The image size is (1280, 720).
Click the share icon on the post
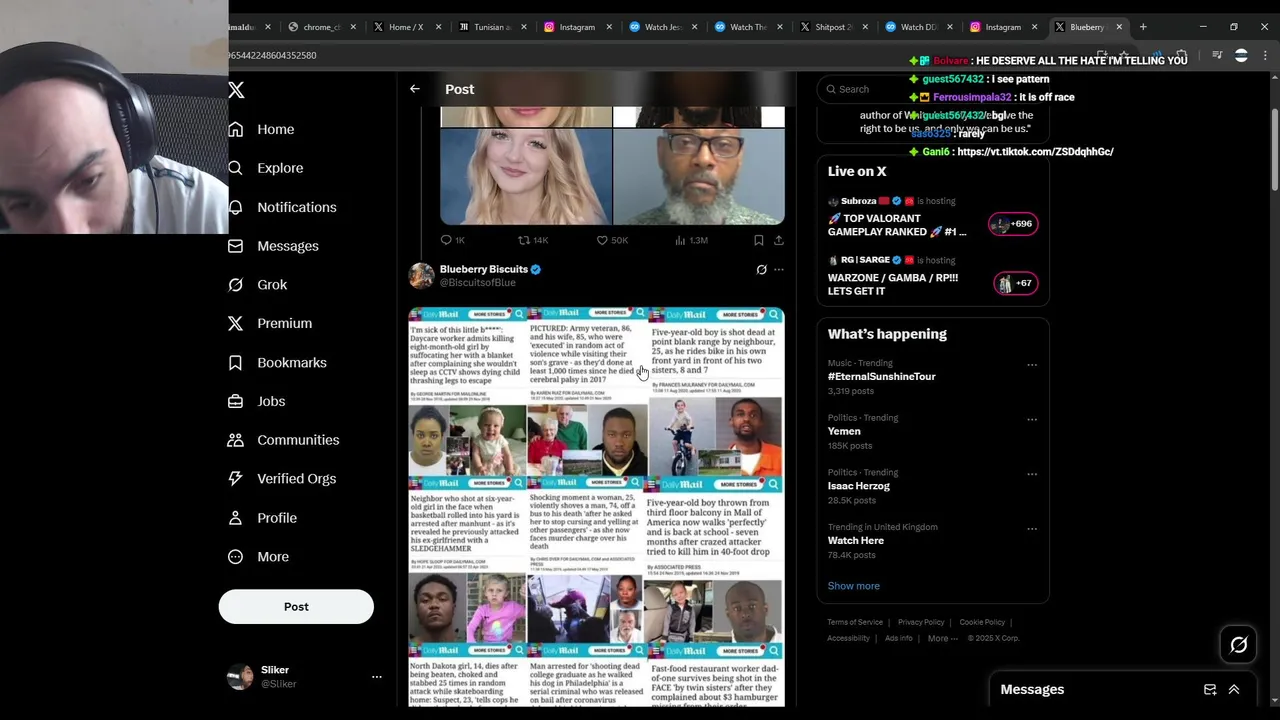[x=778, y=240]
